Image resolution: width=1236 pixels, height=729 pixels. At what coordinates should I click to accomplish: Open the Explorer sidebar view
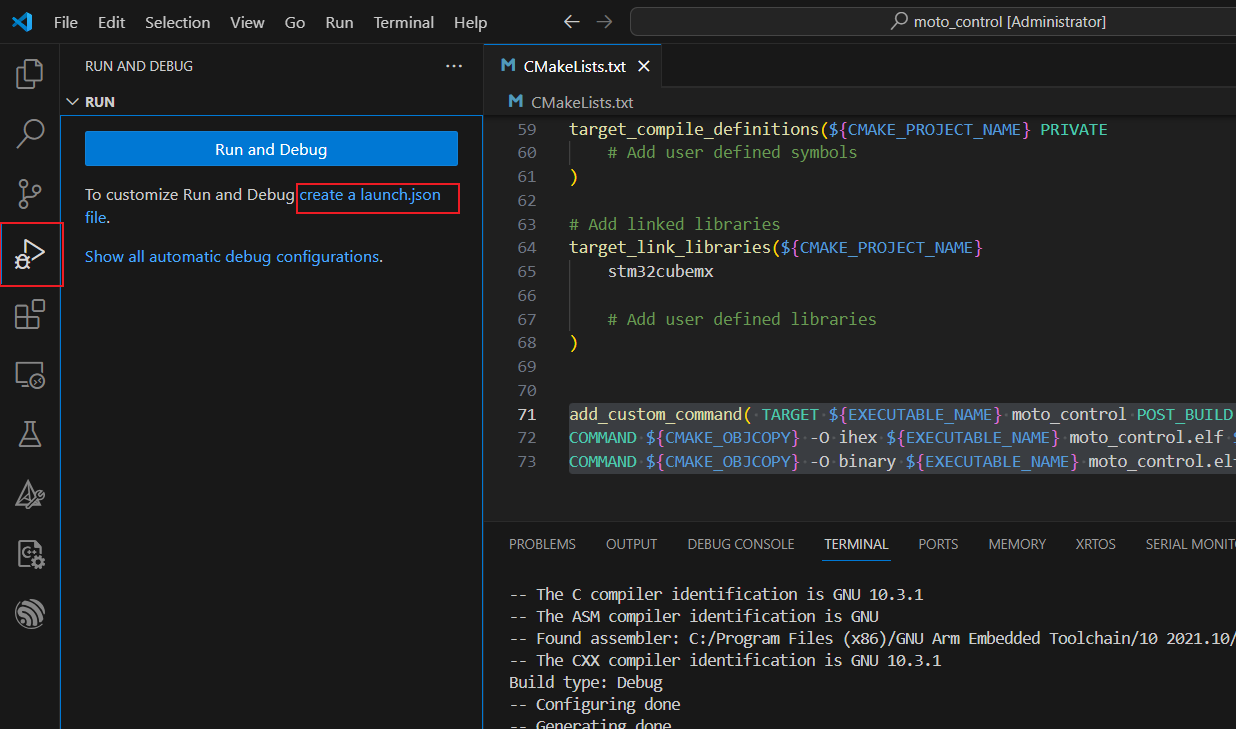[29, 73]
